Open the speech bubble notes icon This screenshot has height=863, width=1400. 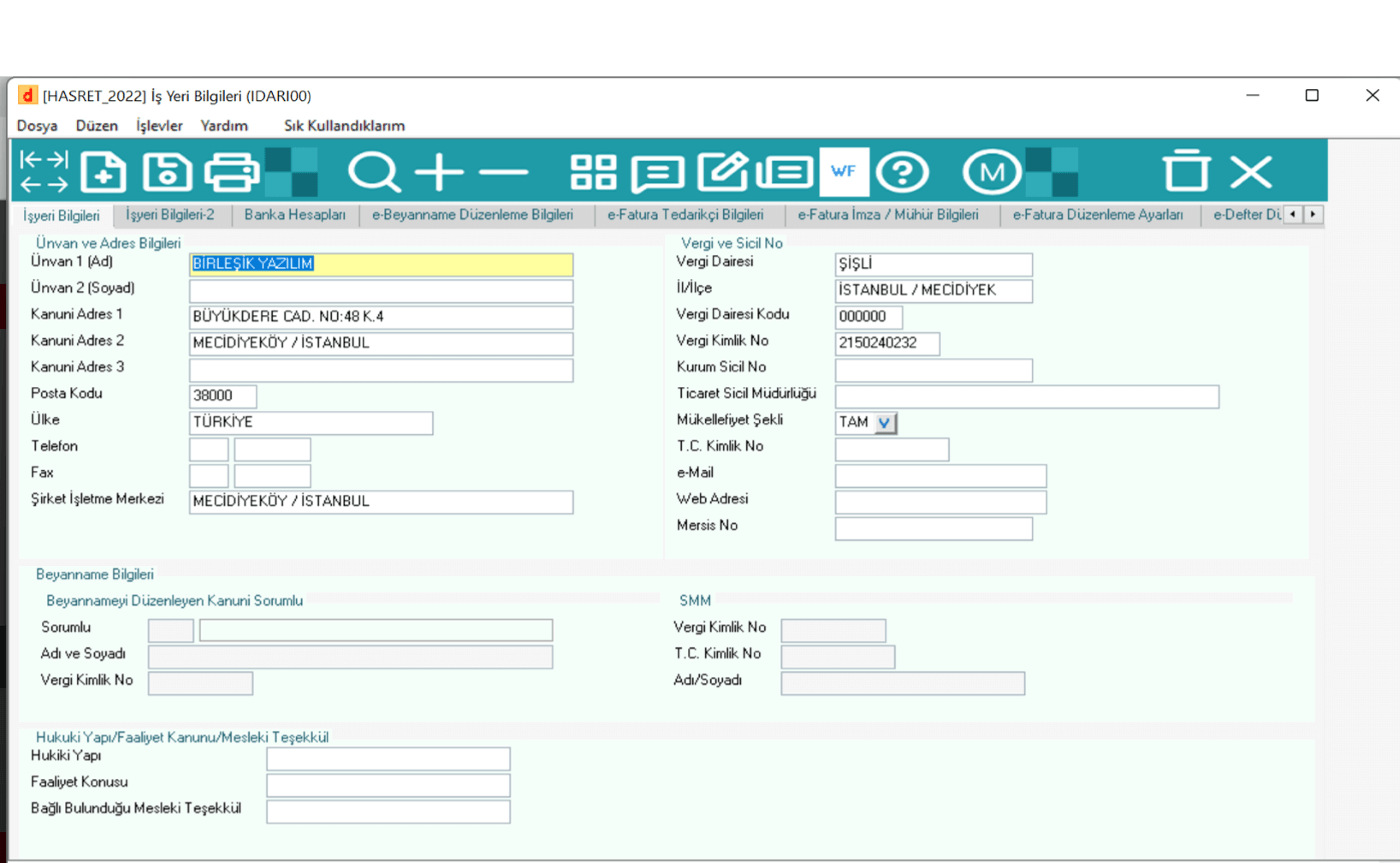point(657,172)
